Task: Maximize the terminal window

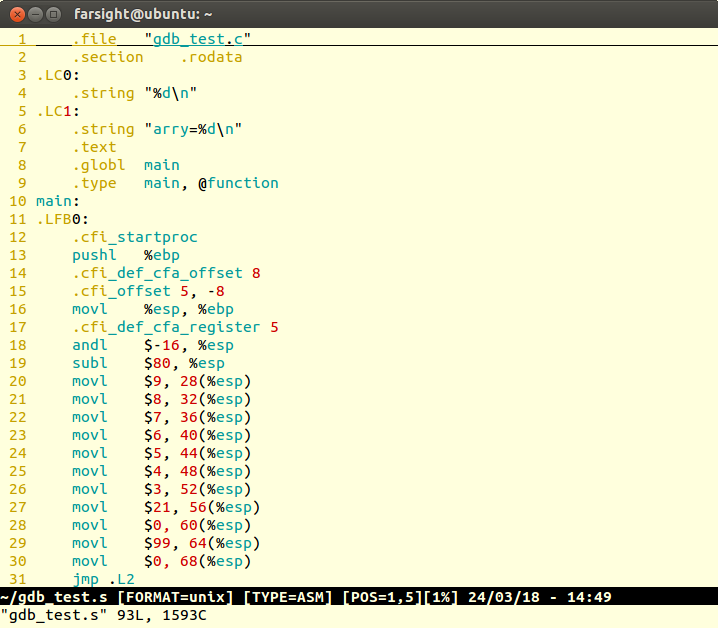Action: [x=54, y=15]
